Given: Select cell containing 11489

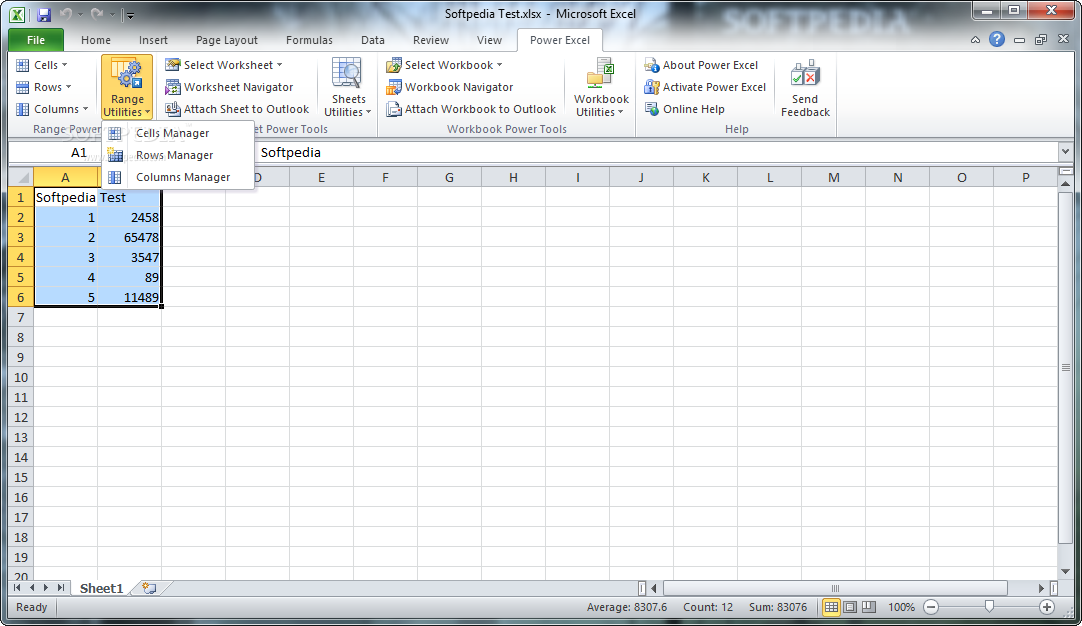Looking at the screenshot, I should pos(130,297).
